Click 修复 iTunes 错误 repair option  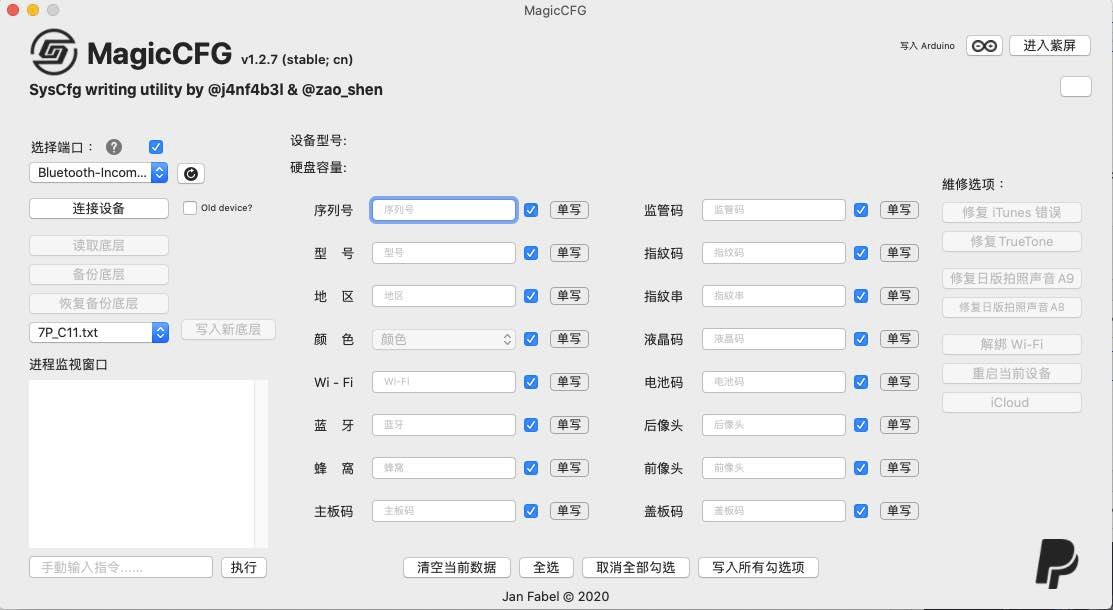coord(1011,212)
